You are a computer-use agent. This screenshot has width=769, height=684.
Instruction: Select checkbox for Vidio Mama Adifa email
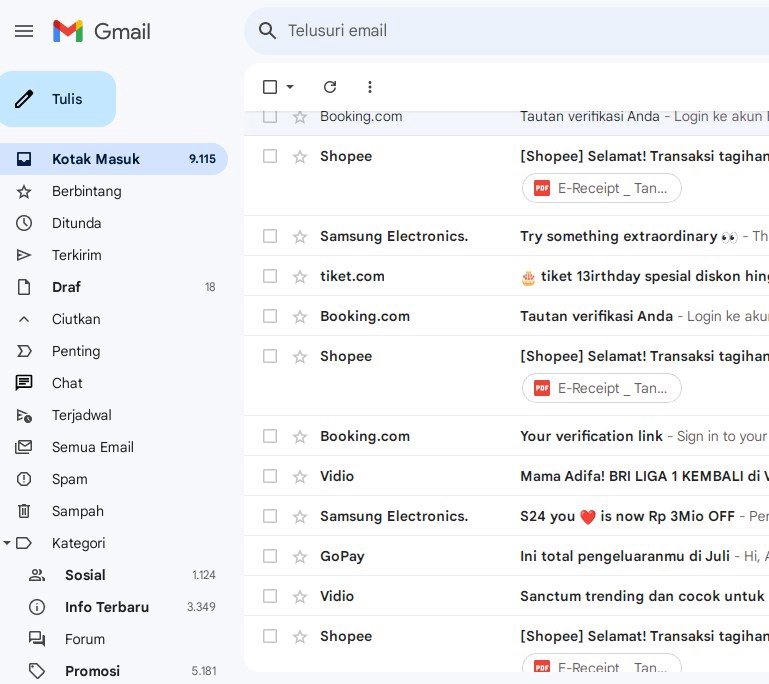[x=270, y=476]
